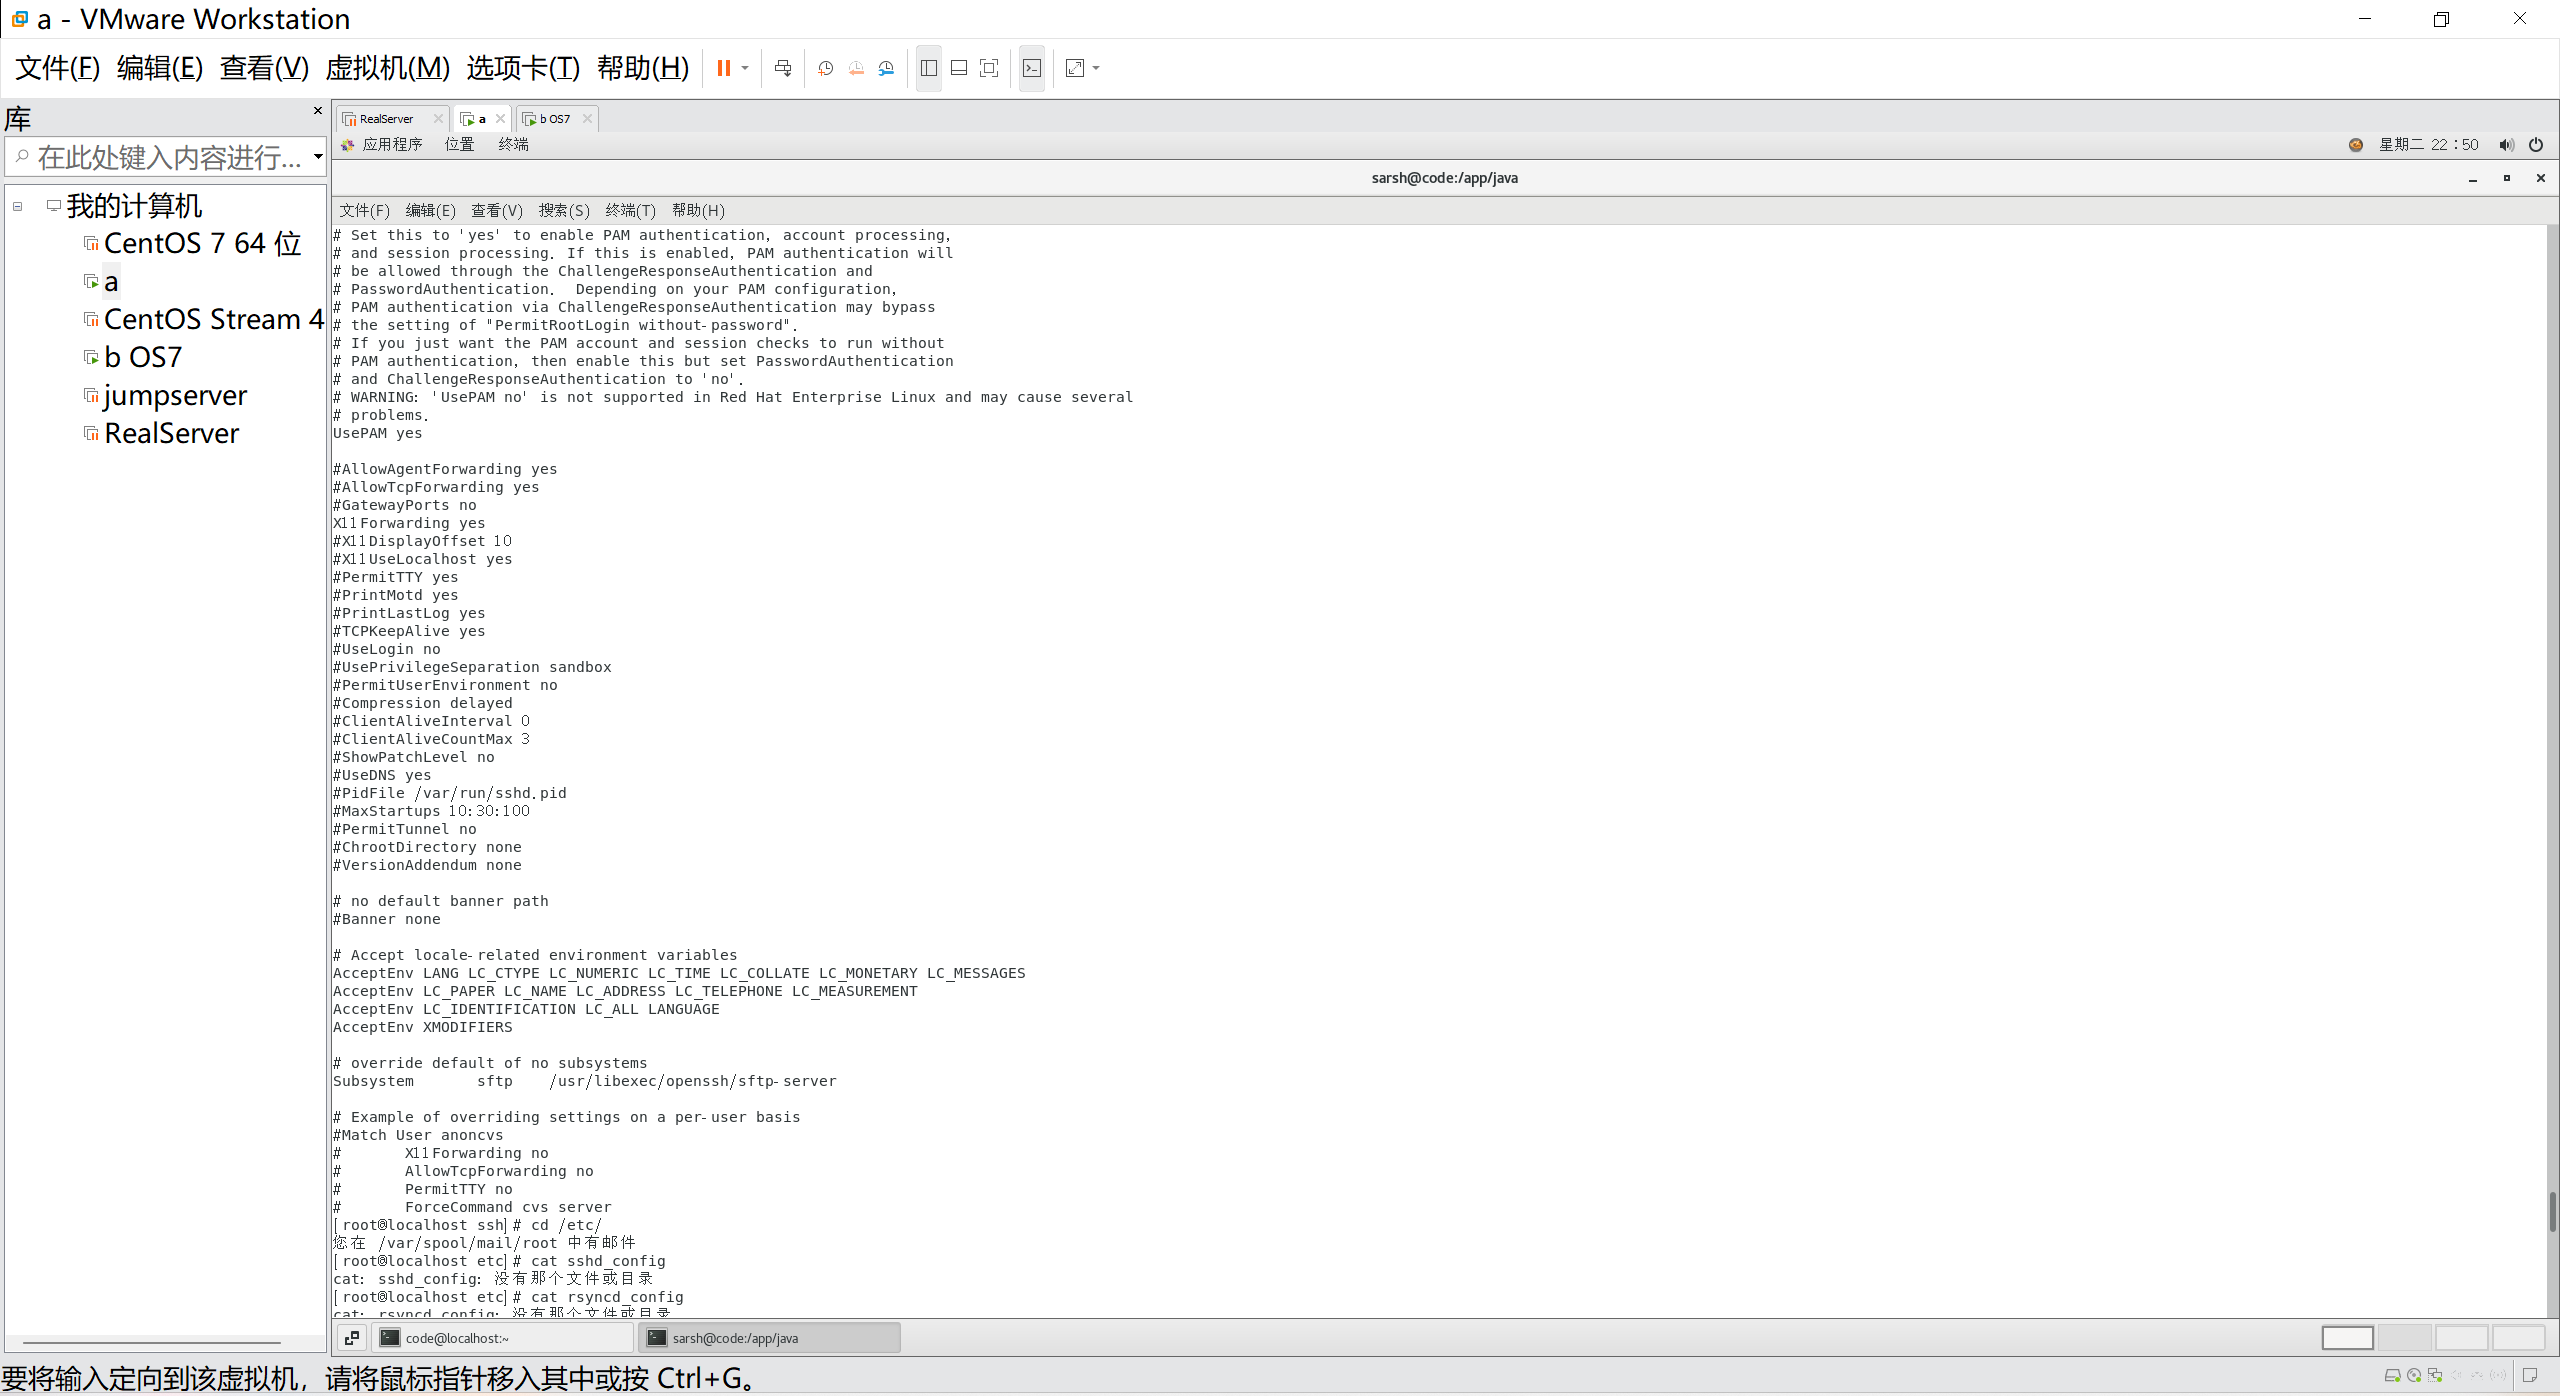Switch to the RealServer VM tab
2560x1396 pixels.
click(386, 119)
